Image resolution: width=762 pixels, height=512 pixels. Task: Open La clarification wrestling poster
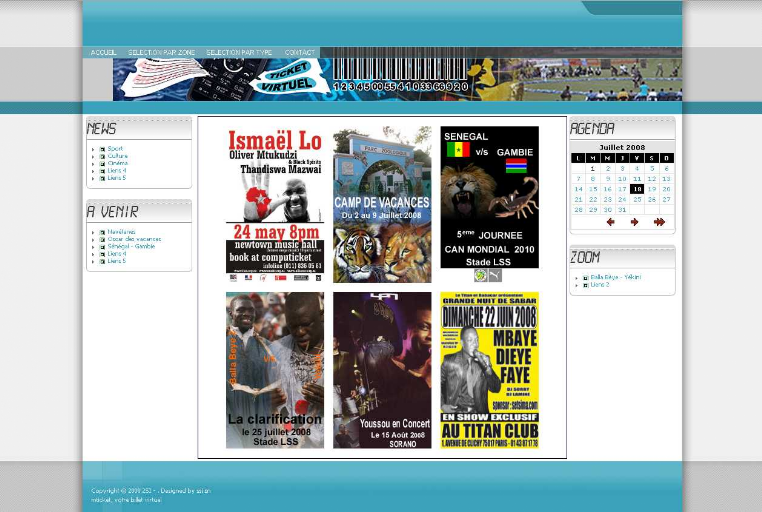(275, 370)
